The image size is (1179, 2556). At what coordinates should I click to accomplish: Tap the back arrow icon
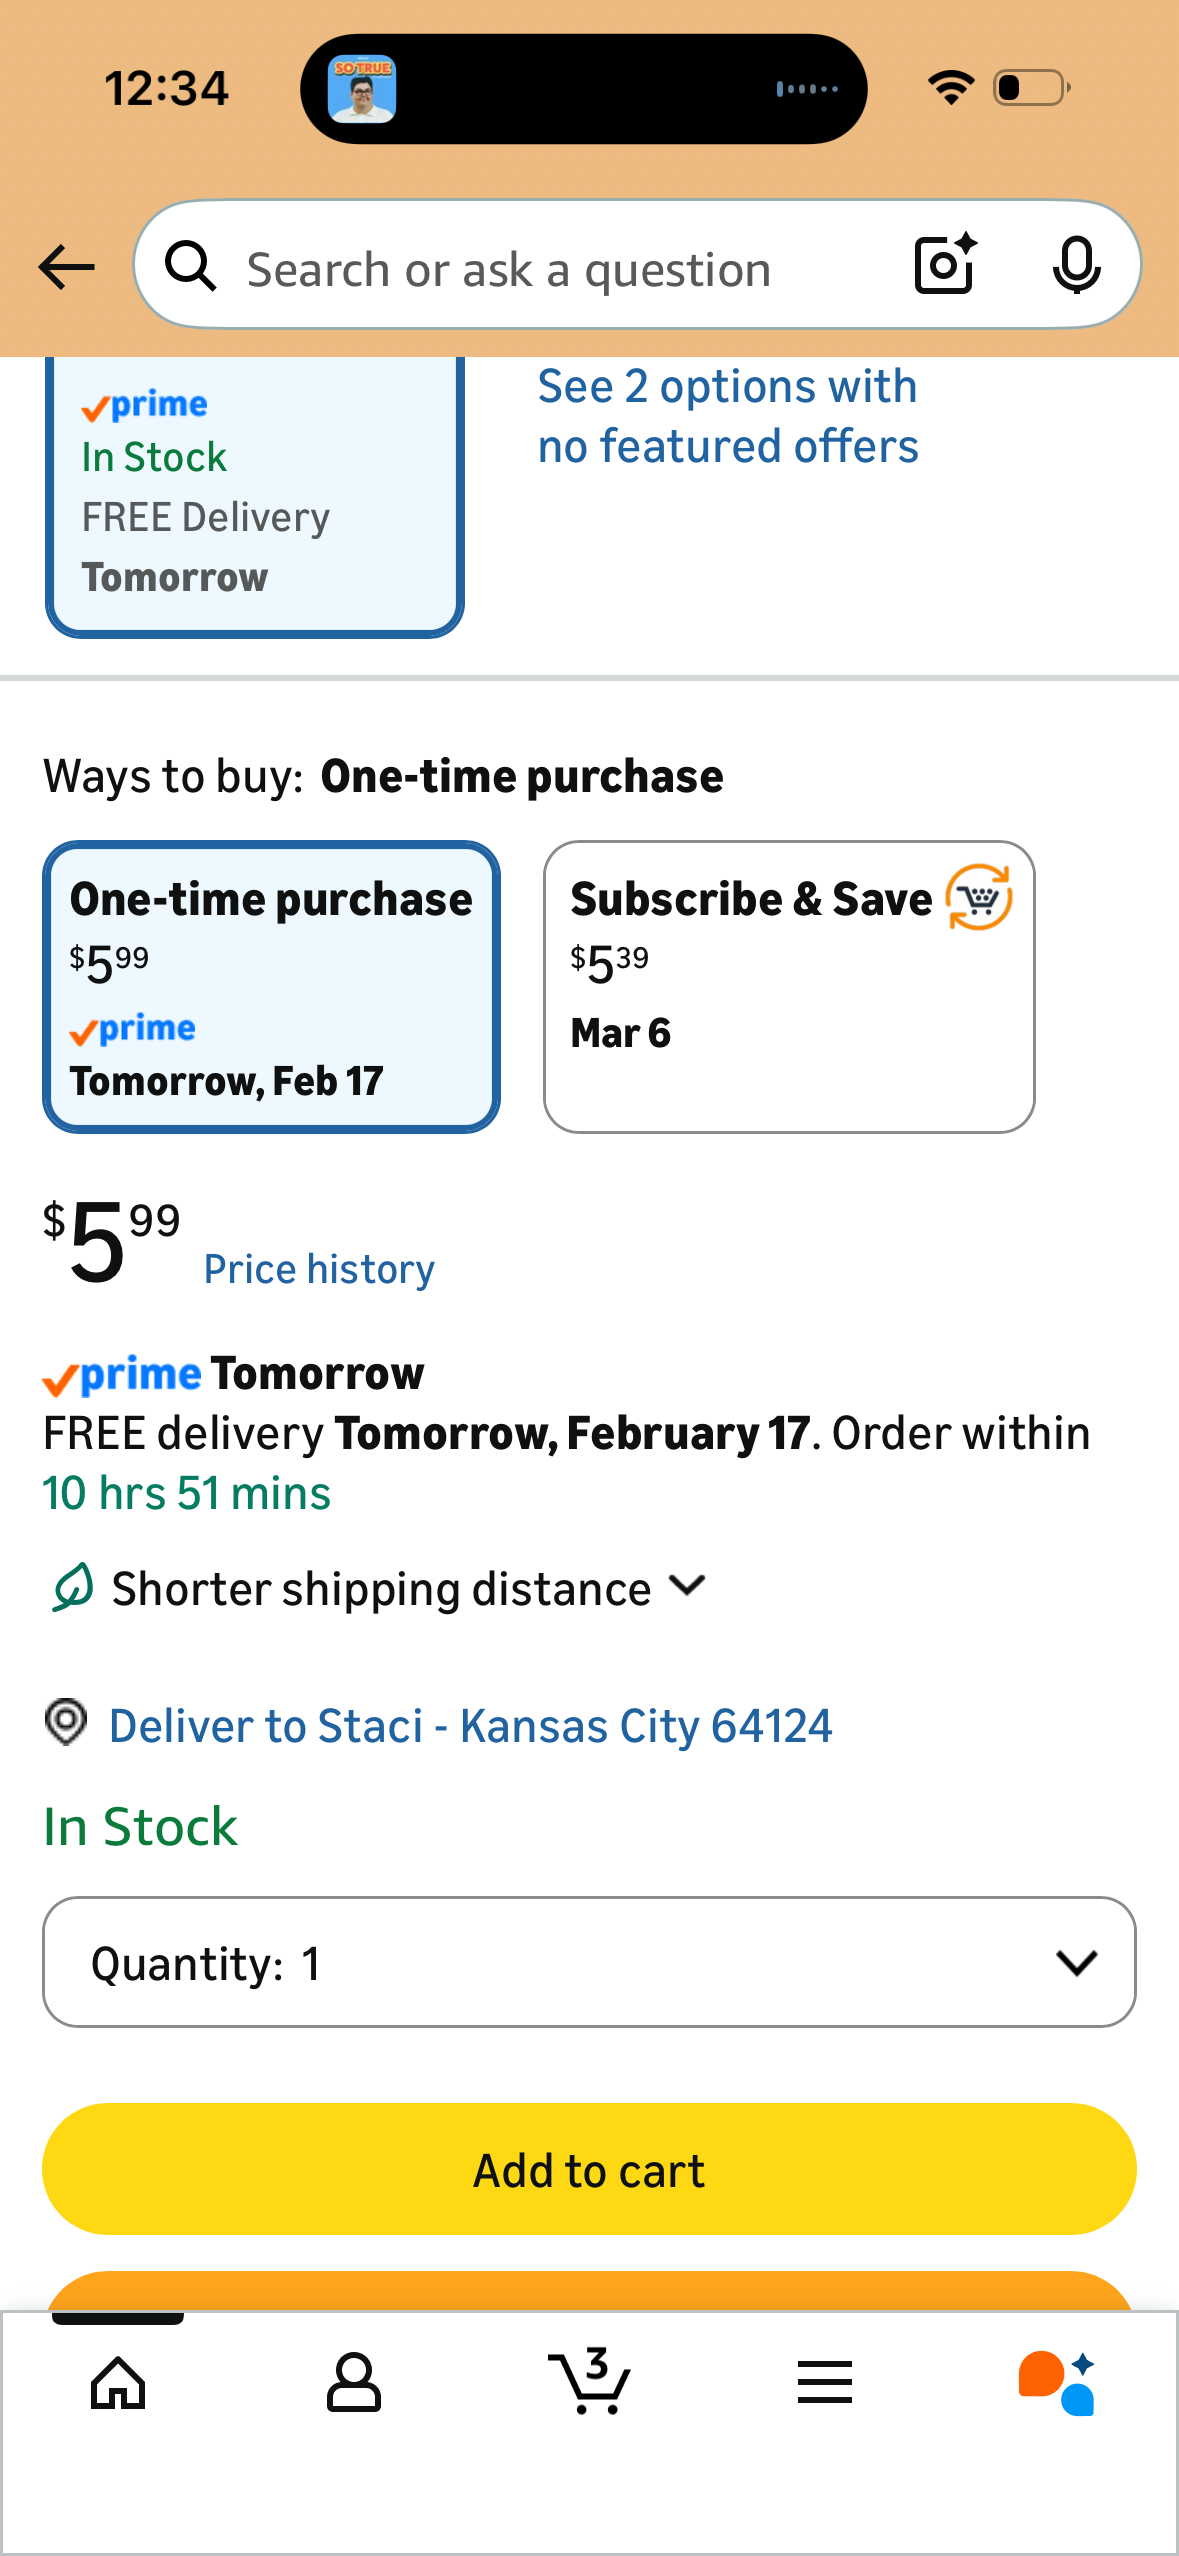tap(66, 267)
